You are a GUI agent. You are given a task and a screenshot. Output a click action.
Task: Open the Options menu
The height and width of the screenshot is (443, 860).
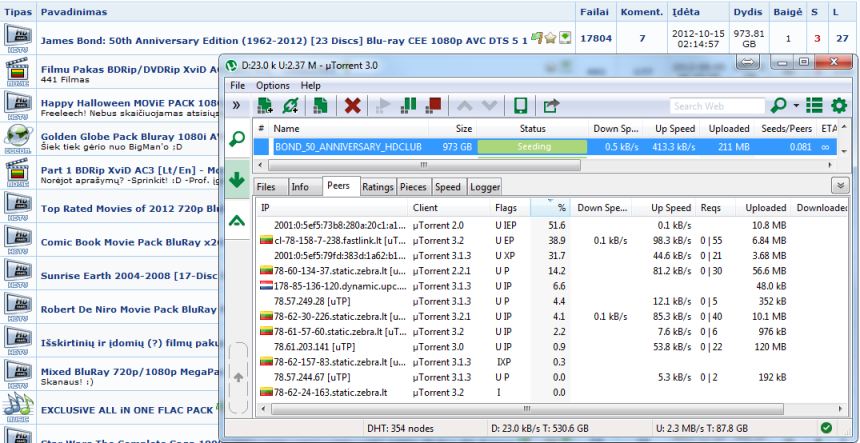coord(273,86)
